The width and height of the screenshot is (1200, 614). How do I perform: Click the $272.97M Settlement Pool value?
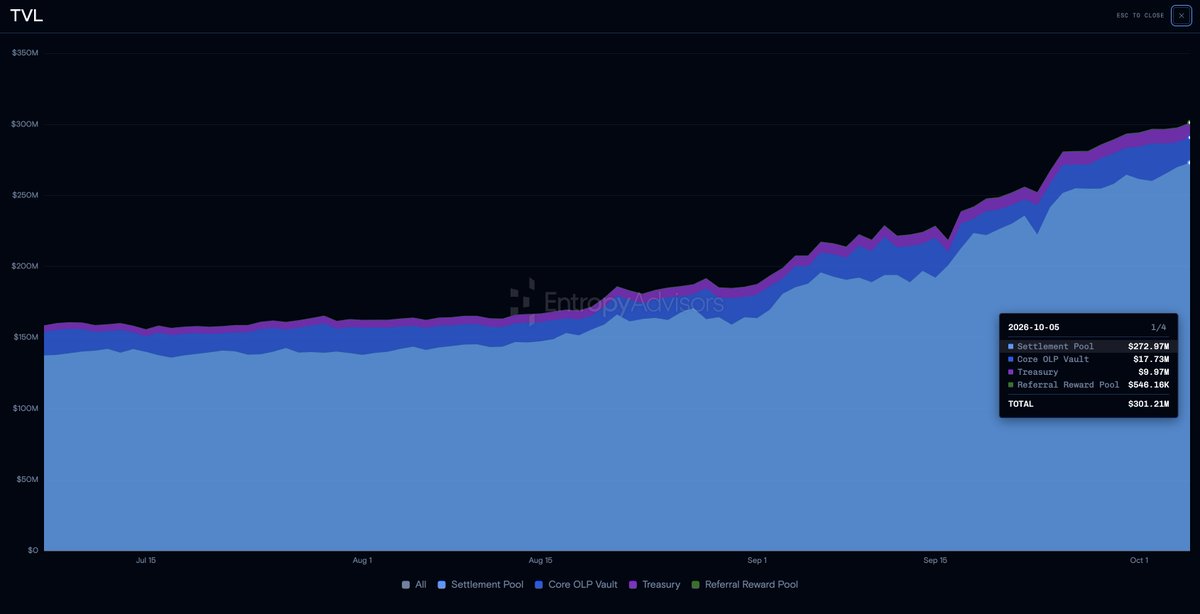click(1148, 346)
